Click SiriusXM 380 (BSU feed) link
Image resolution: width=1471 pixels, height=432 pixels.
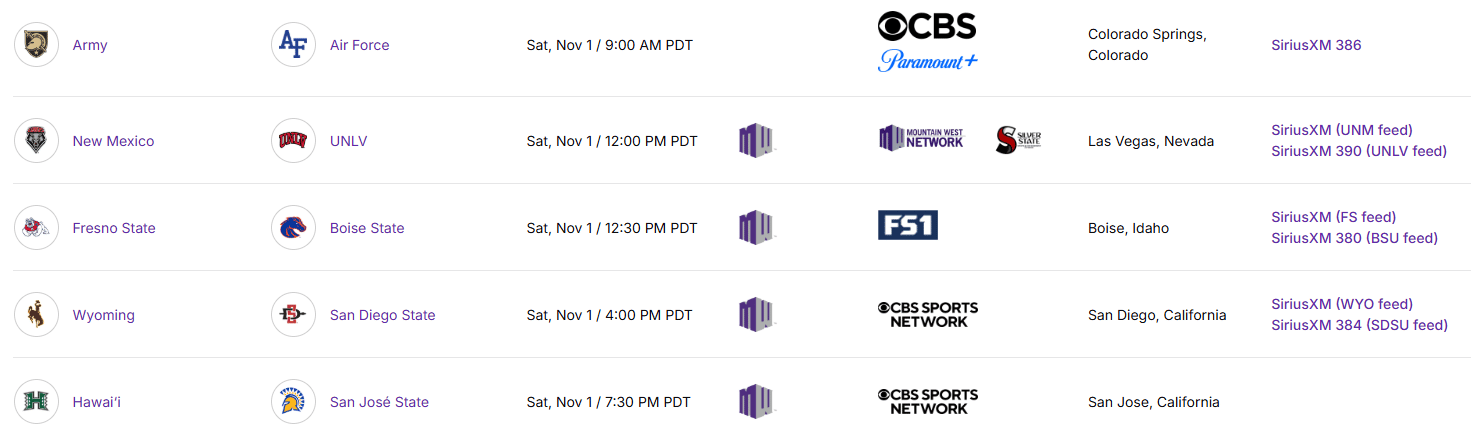tap(1354, 238)
